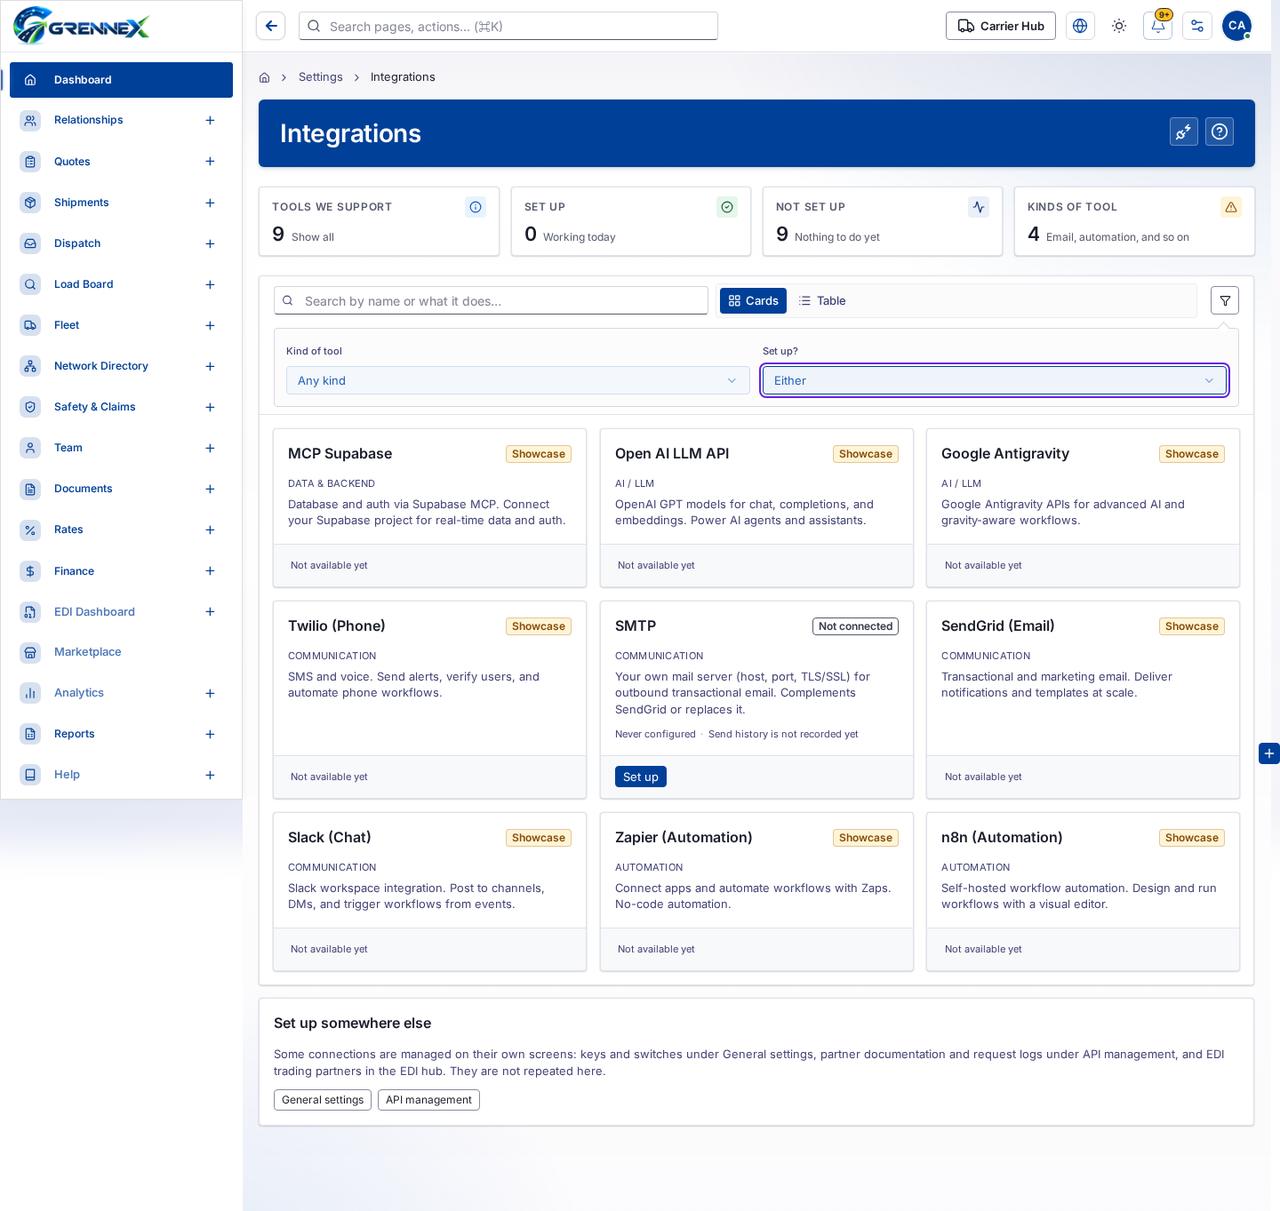The image size is (1280, 1211).
Task: Expand the Shipments sidebar menu
Action: coord(210,203)
